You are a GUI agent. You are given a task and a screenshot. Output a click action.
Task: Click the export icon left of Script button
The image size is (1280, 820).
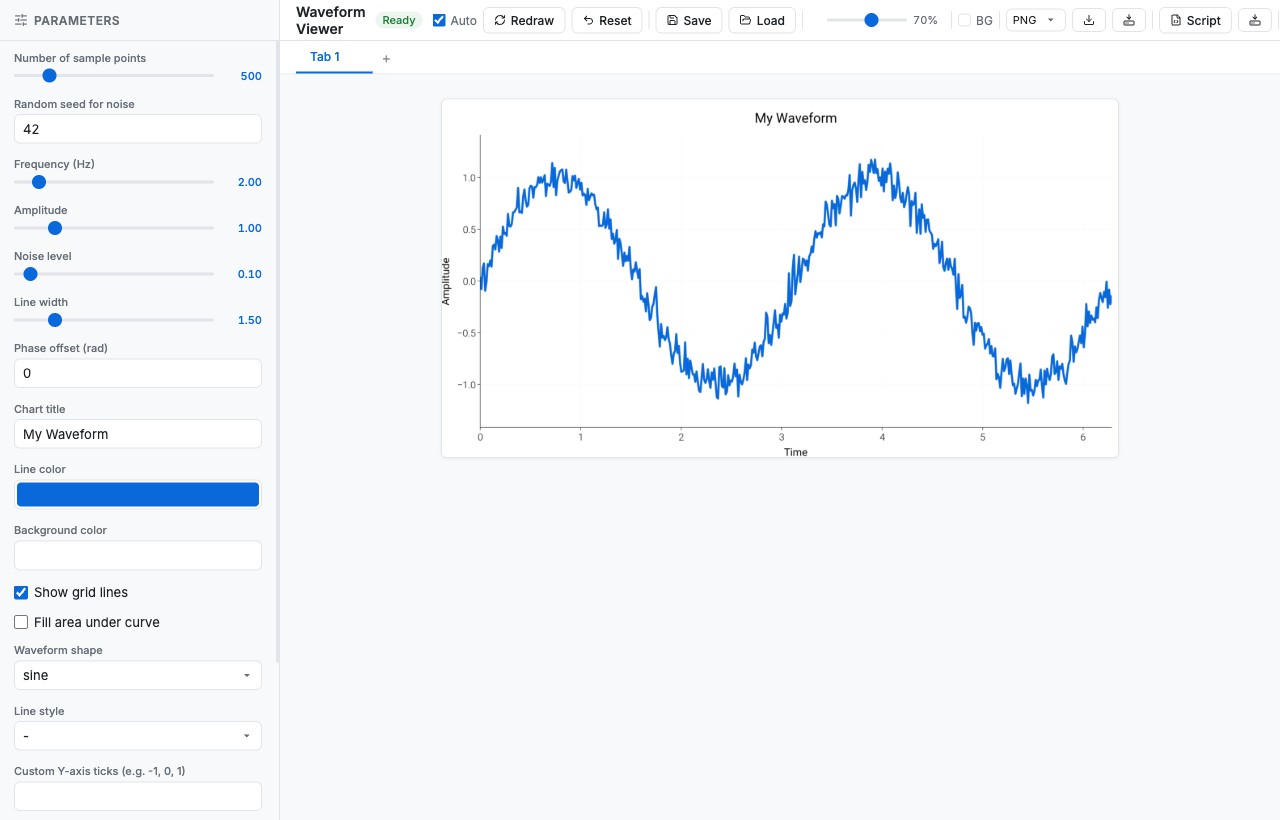click(x=1129, y=20)
